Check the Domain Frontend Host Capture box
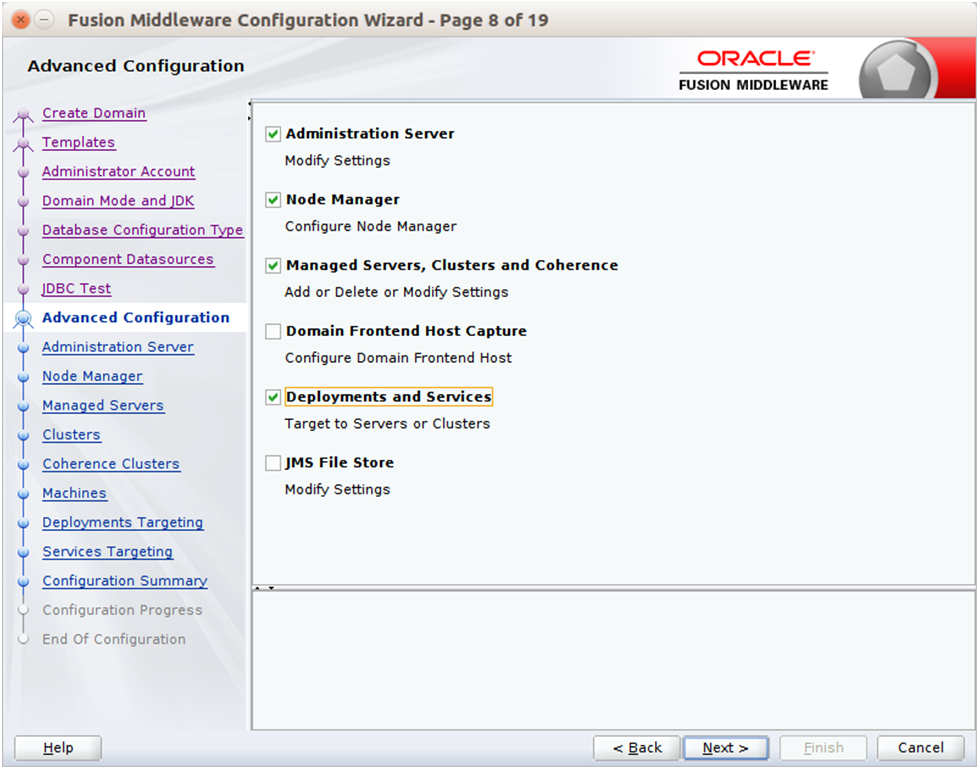Image resolution: width=979 pixels, height=769 pixels. click(273, 331)
